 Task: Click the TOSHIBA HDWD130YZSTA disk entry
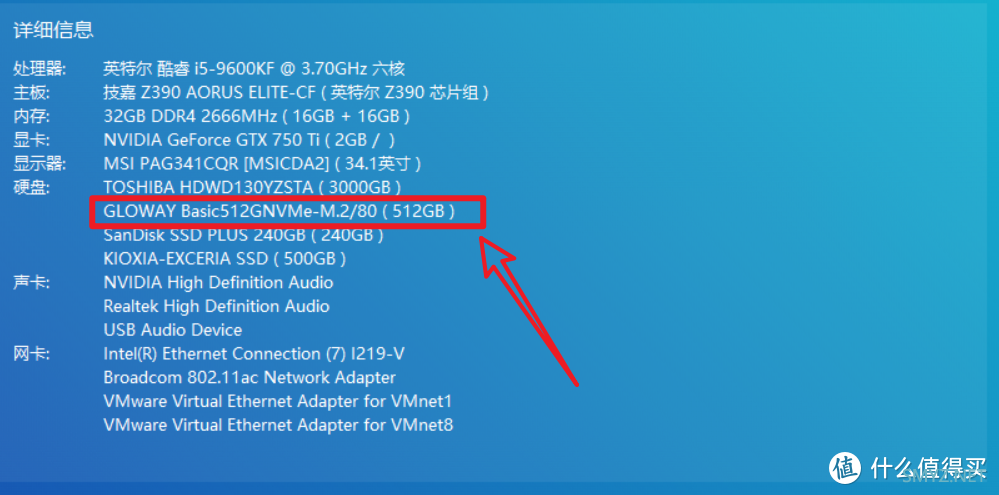(x=252, y=187)
